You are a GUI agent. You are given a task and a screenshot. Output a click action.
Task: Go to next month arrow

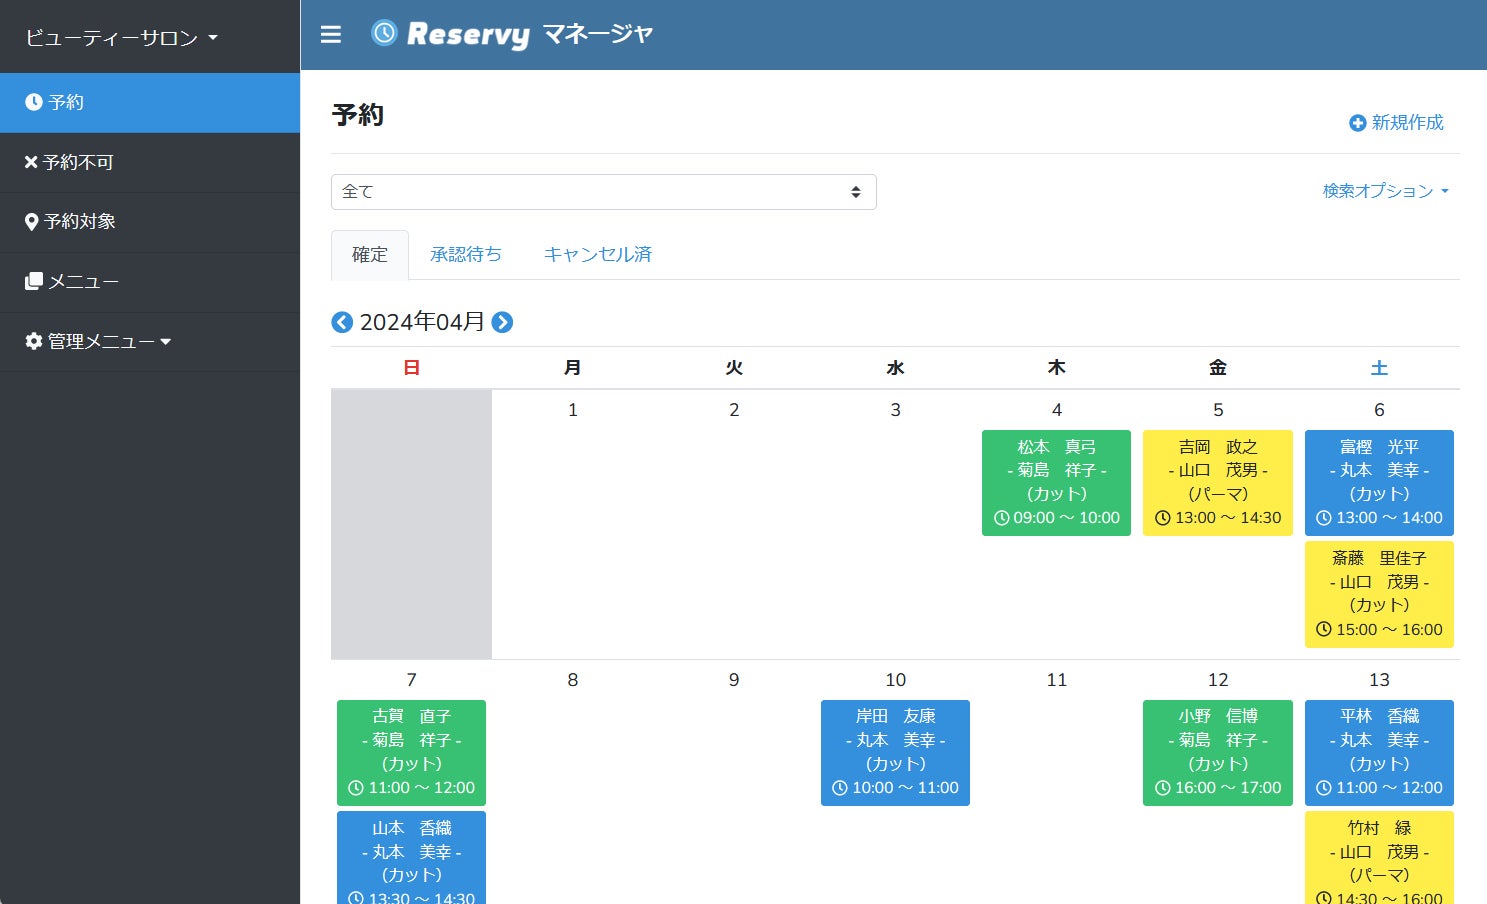point(502,322)
